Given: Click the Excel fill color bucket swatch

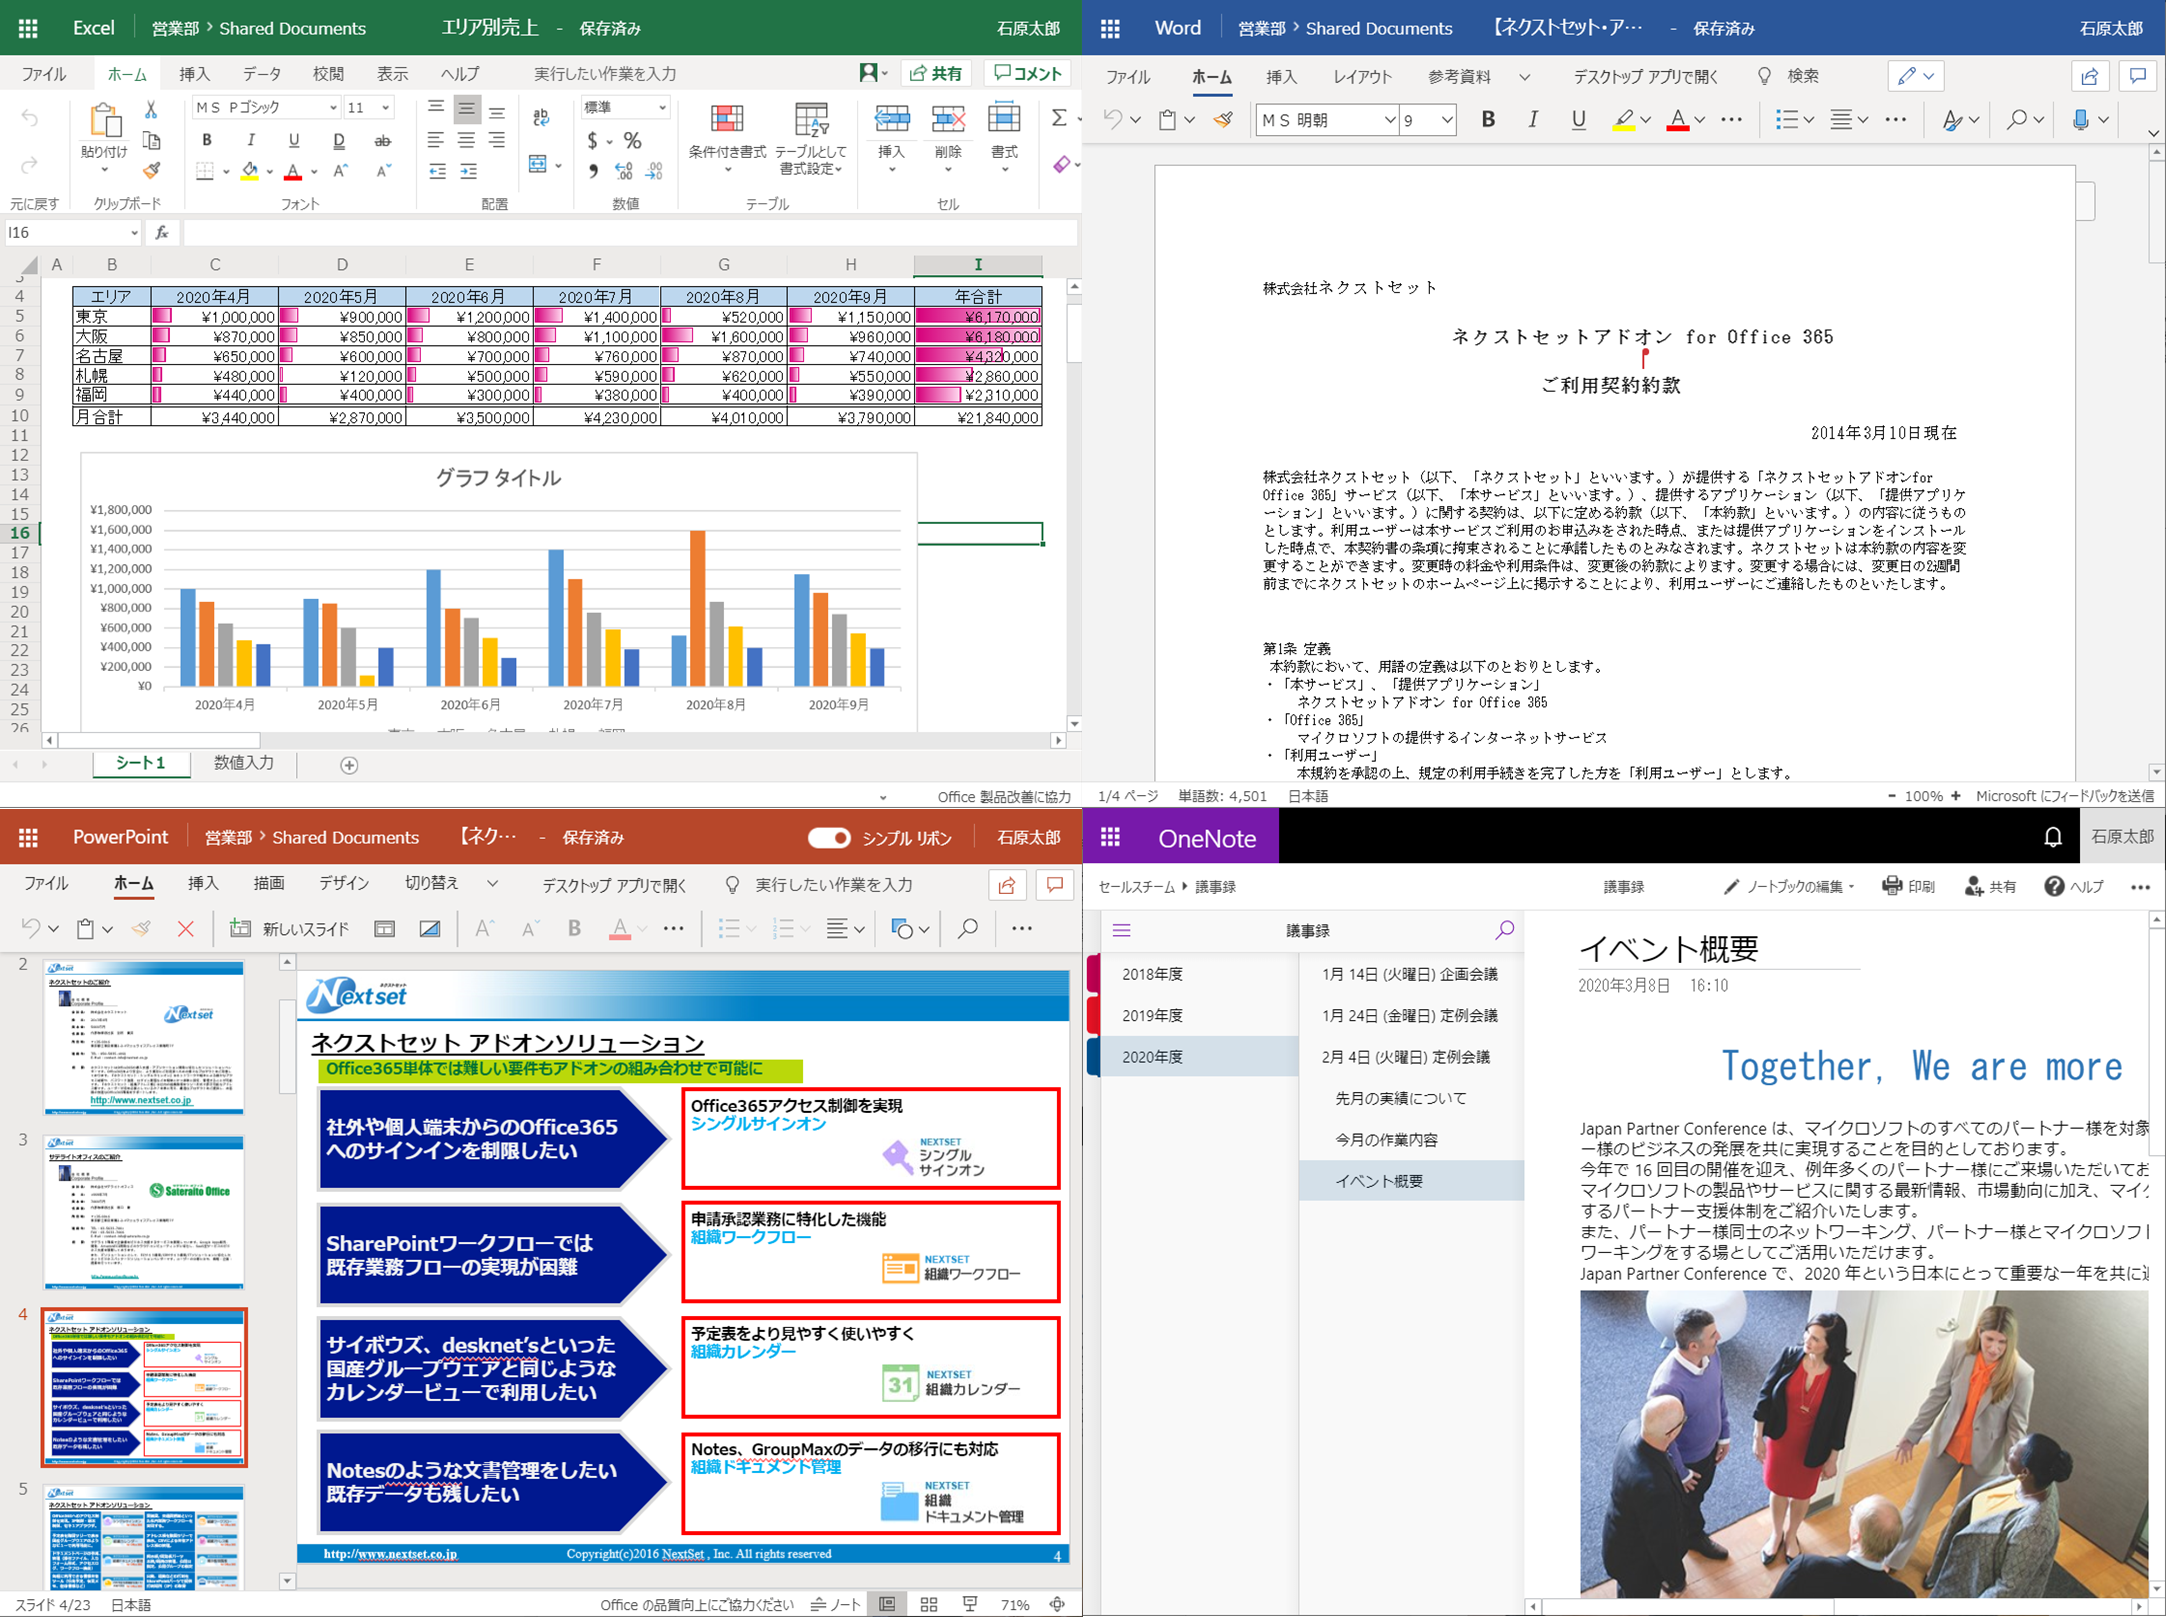Looking at the screenshot, I should [x=250, y=171].
